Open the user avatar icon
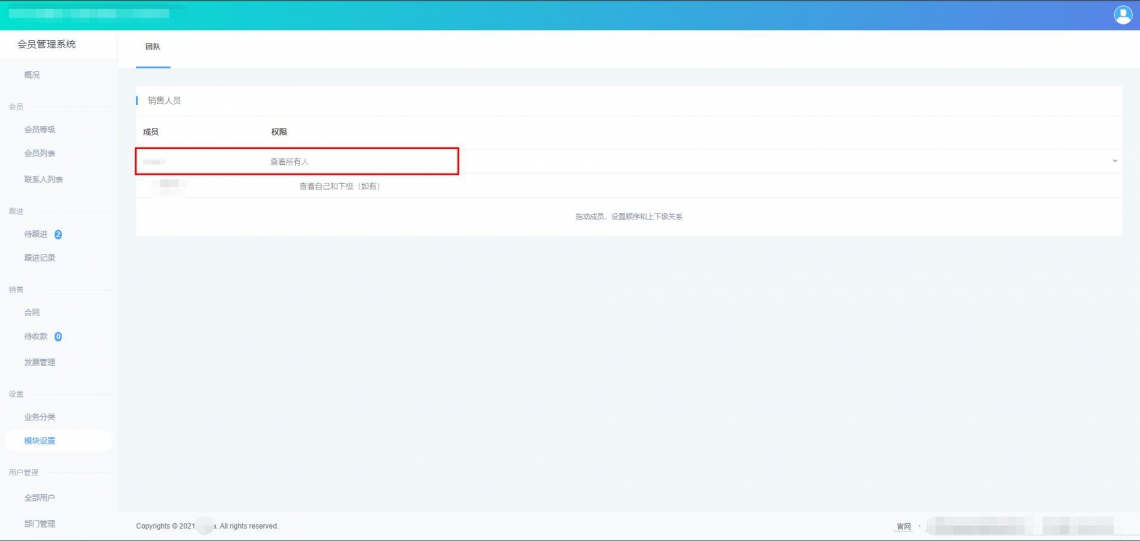 pos(1123,15)
